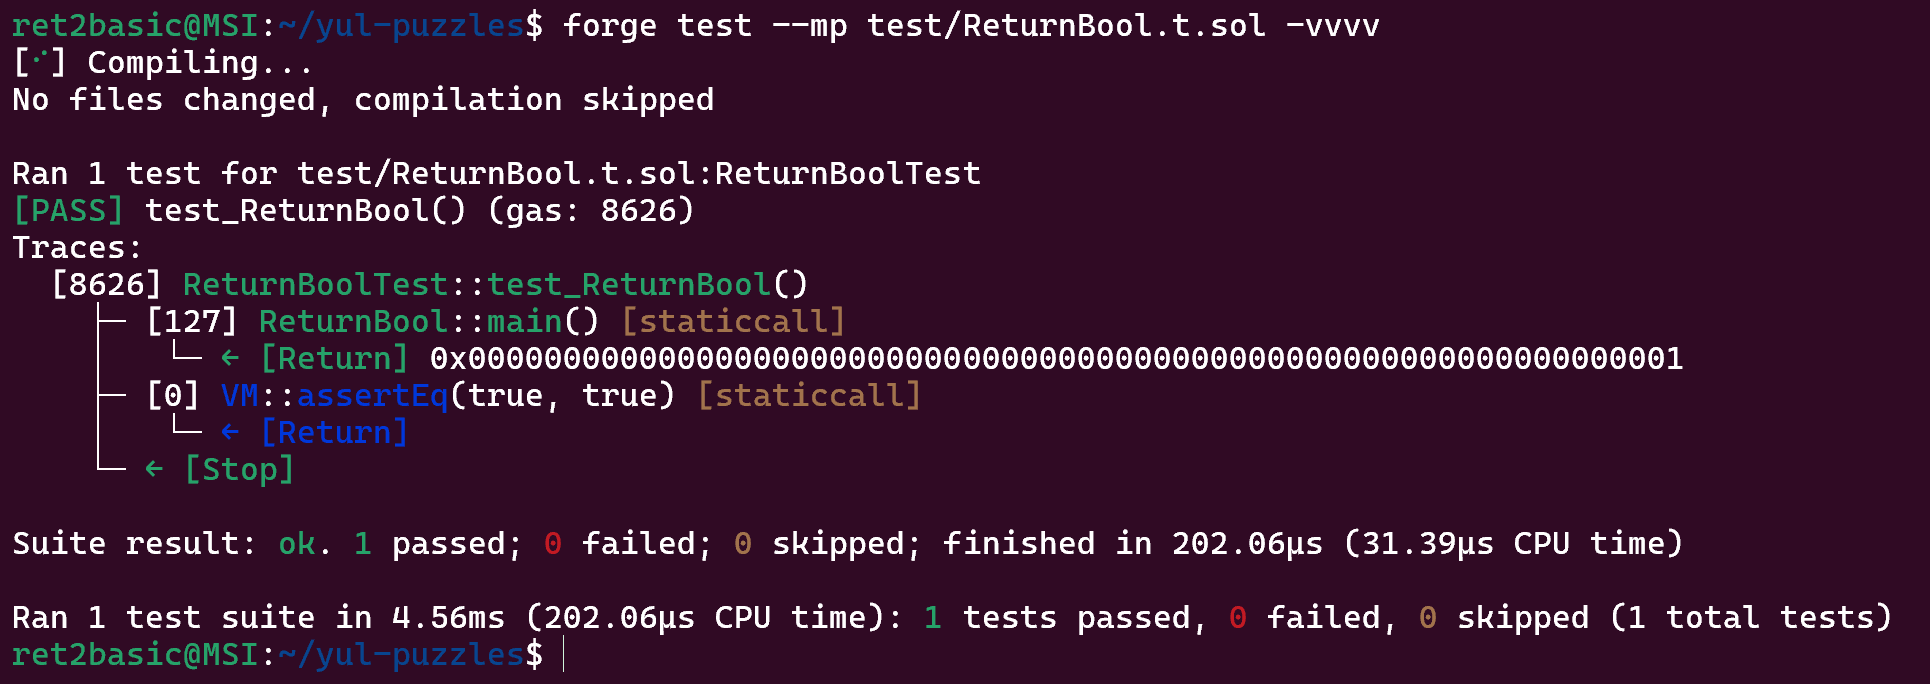Click the green [PASS] status label
The height and width of the screenshot is (684, 1930).
pos(68,210)
